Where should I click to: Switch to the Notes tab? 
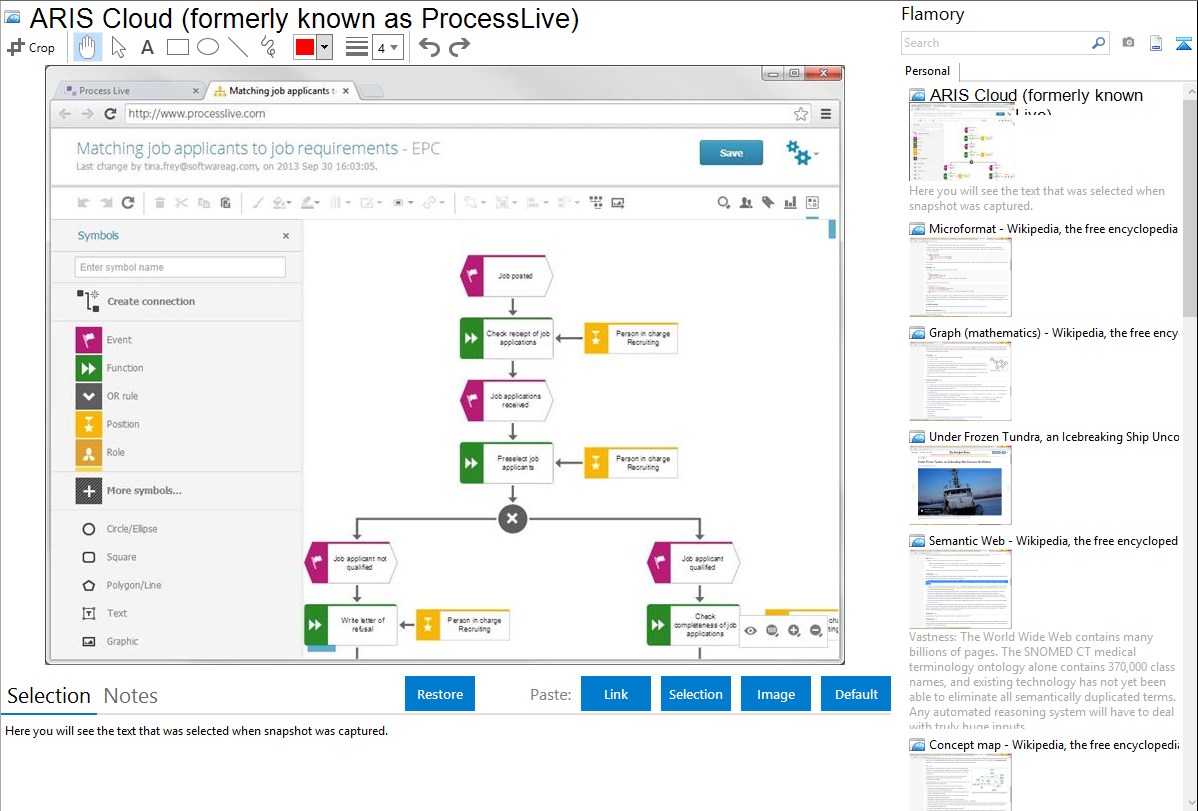point(131,696)
